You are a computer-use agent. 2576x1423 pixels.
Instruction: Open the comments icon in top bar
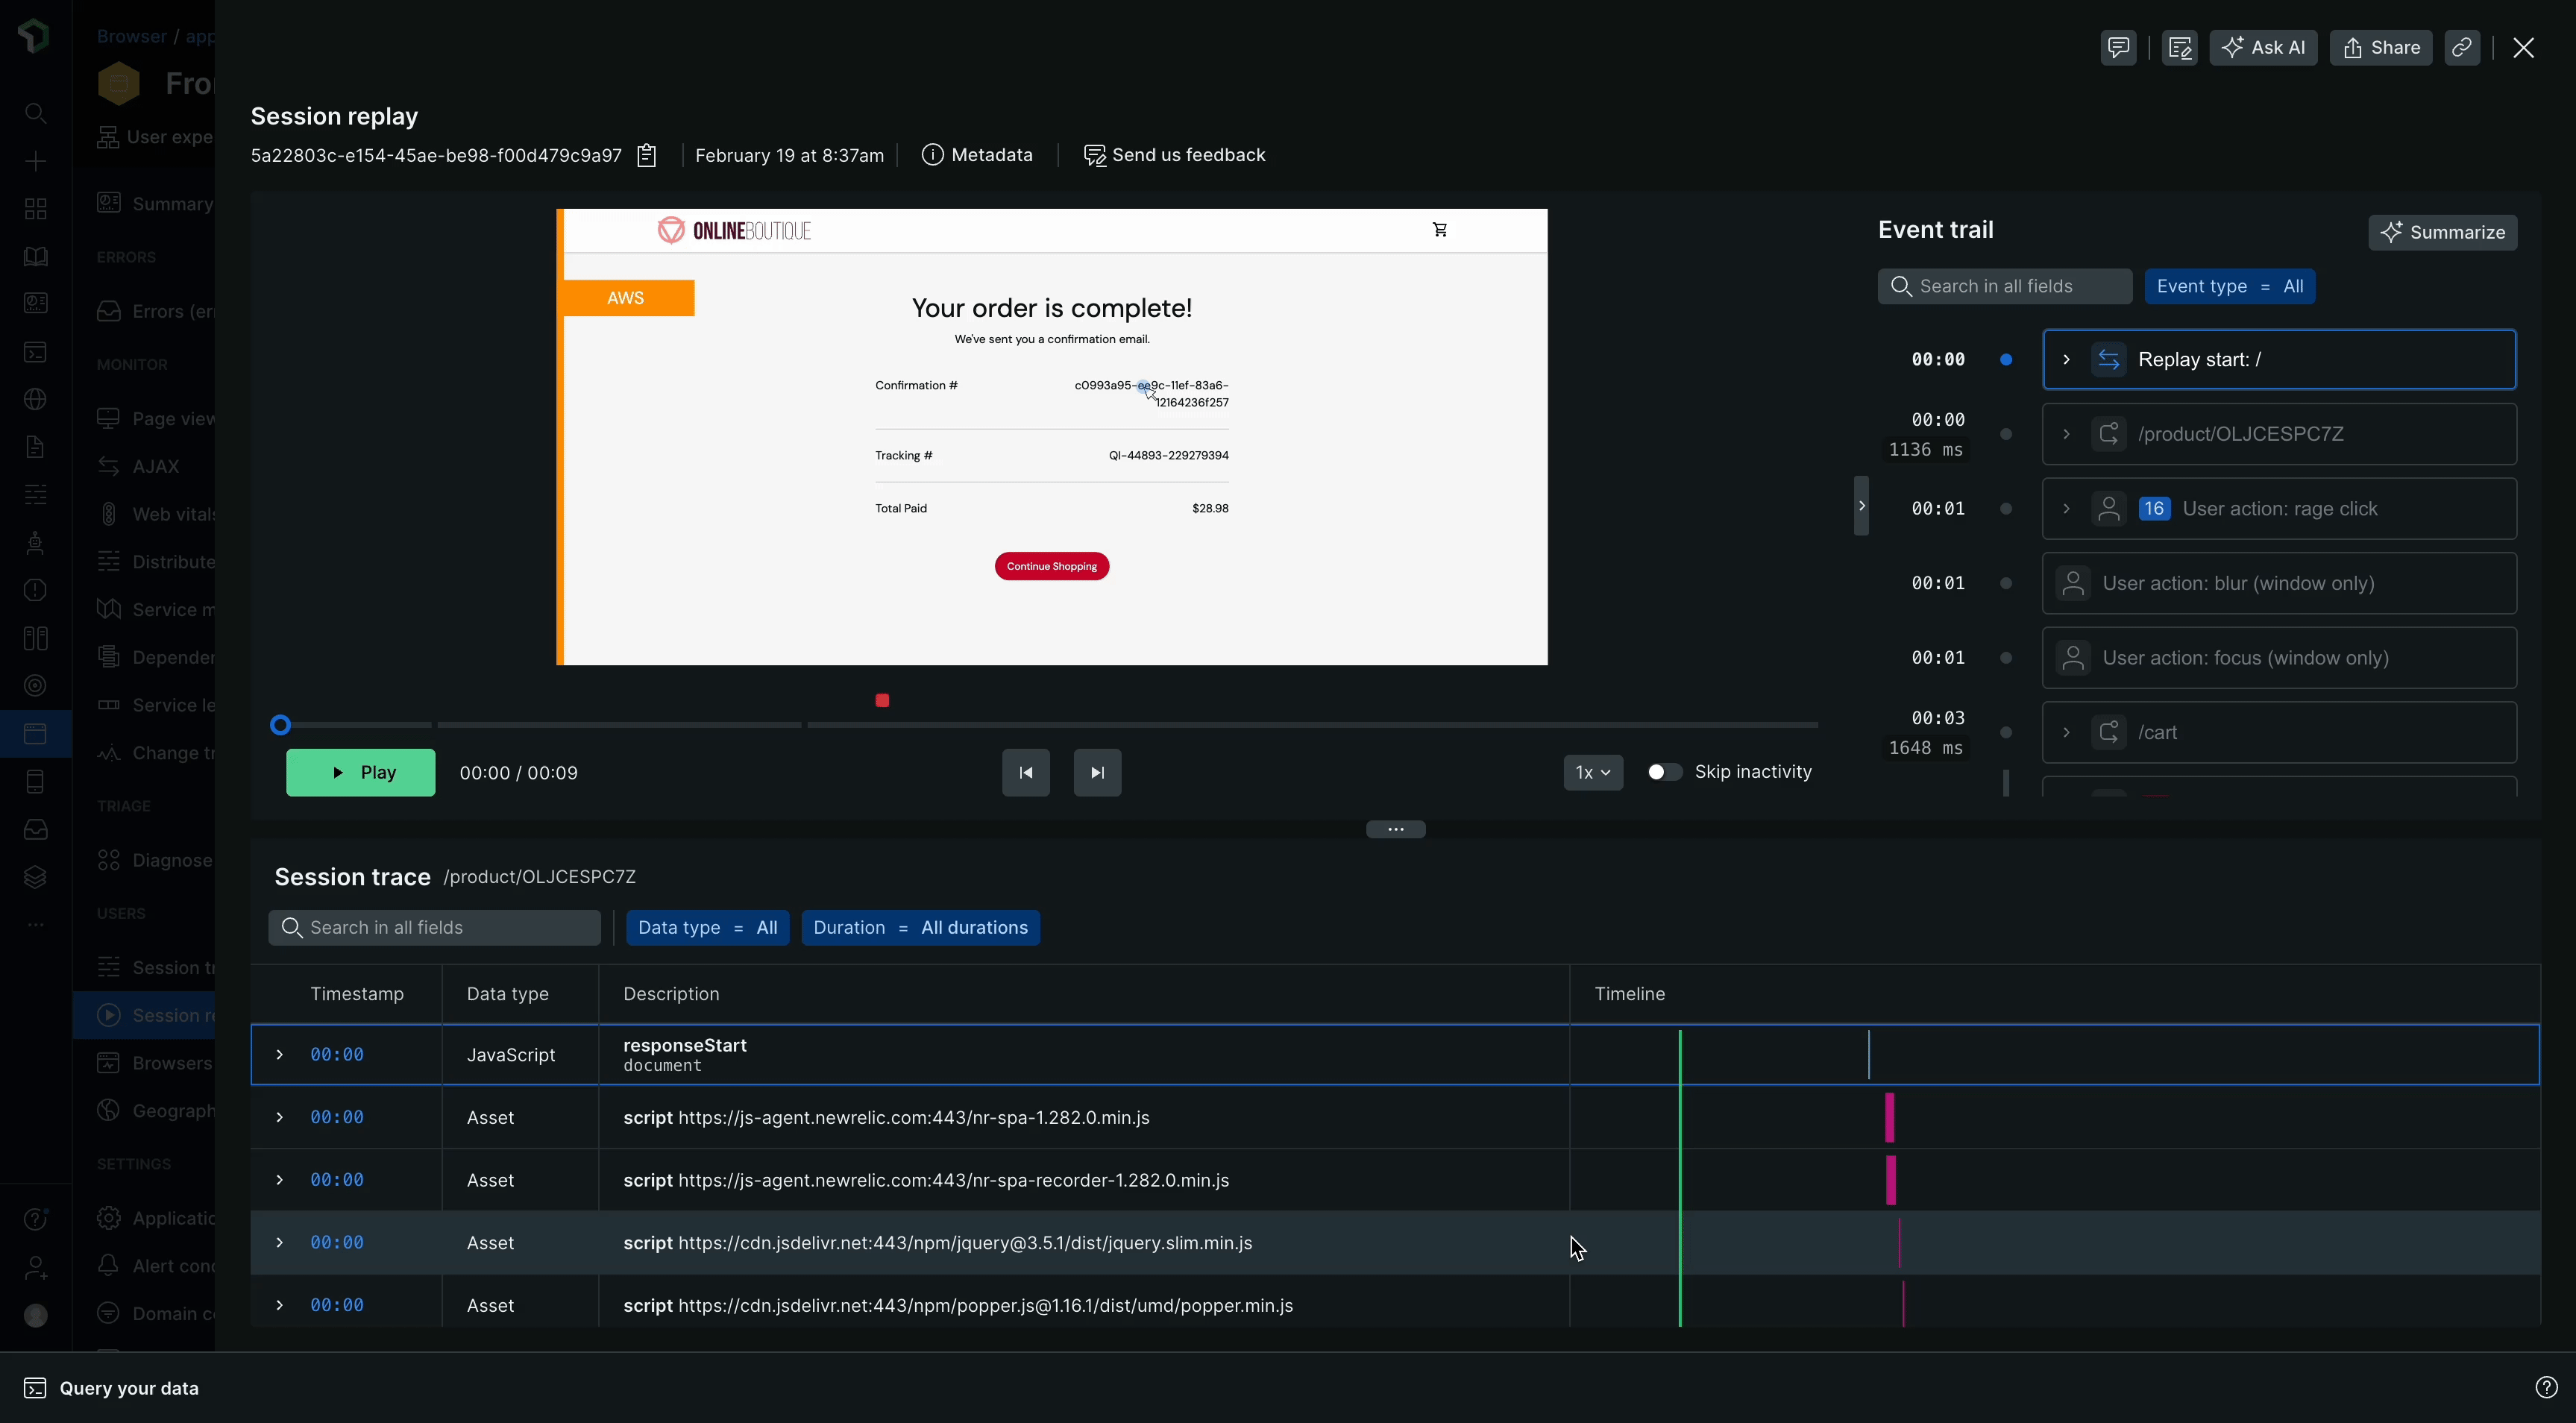2118,47
